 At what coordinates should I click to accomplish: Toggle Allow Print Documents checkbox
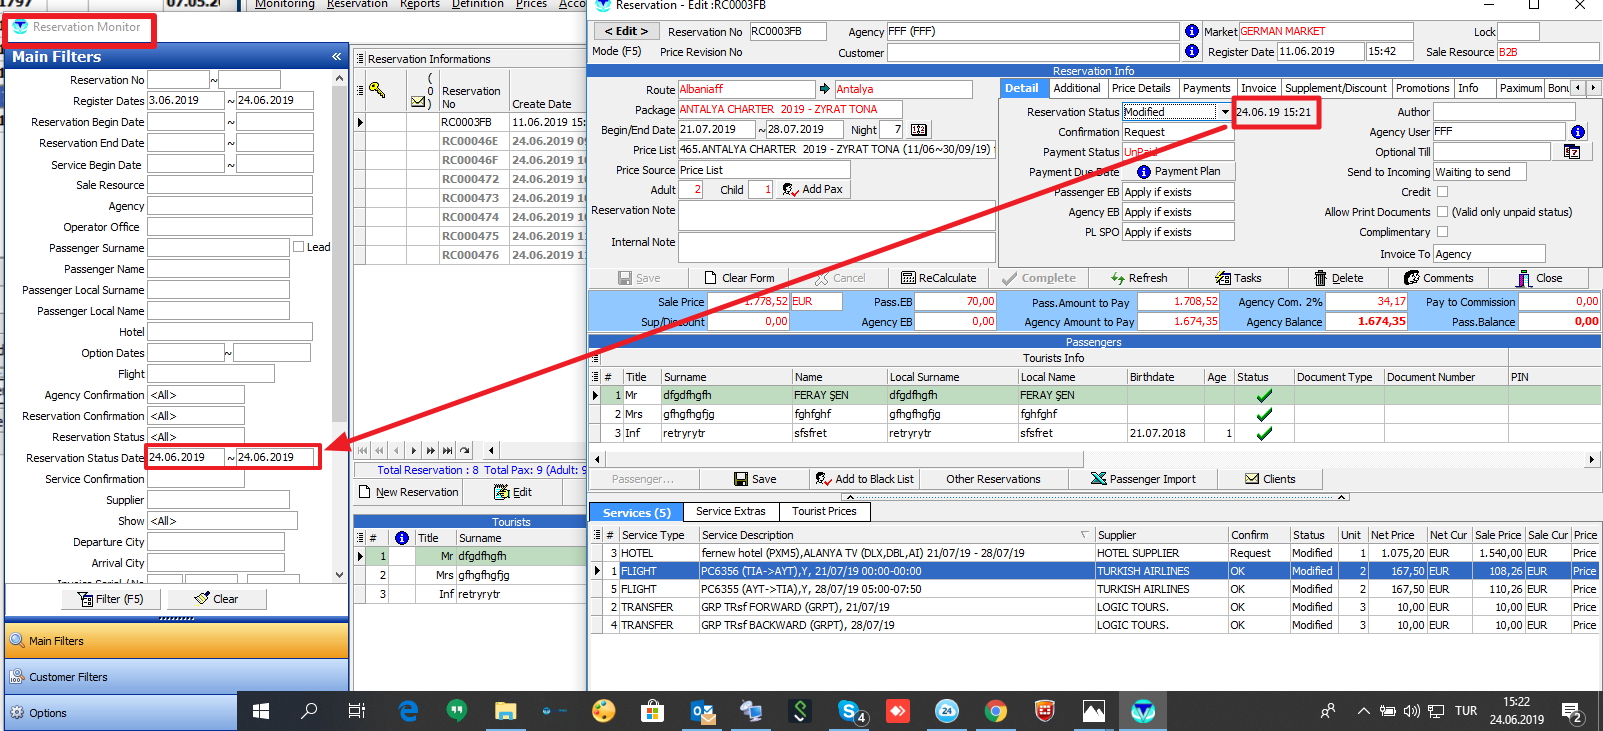point(1442,211)
